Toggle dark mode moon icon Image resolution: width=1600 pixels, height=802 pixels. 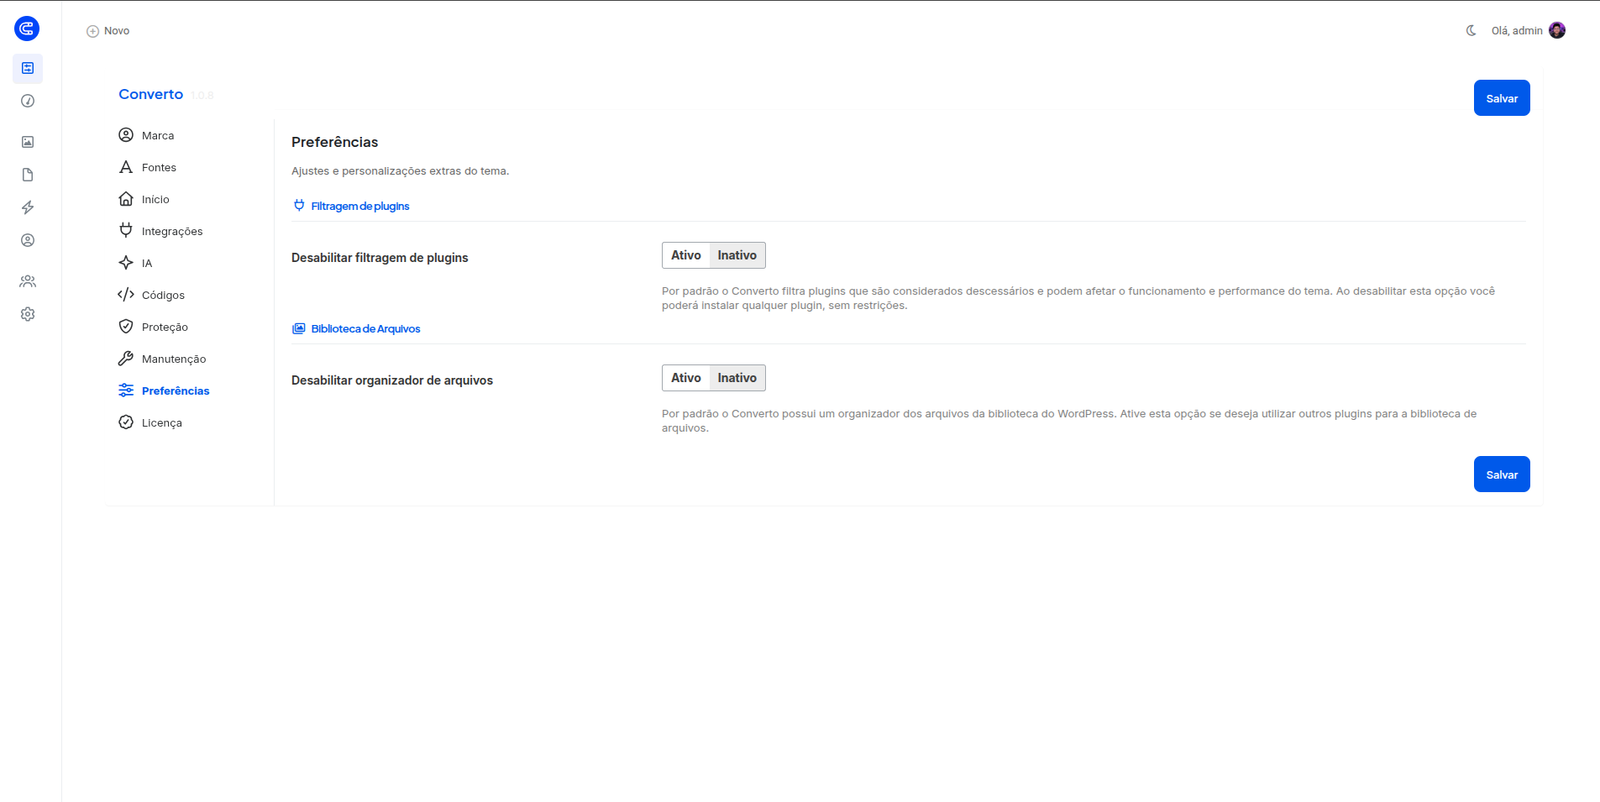click(x=1471, y=31)
